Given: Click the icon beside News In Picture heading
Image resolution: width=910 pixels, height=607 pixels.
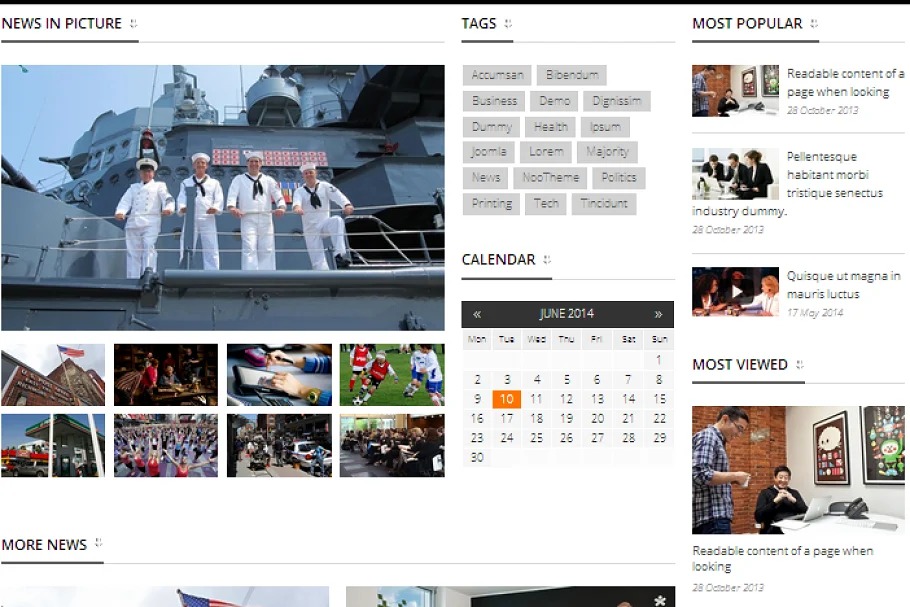Looking at the screenshot, I should coord(134,23).
